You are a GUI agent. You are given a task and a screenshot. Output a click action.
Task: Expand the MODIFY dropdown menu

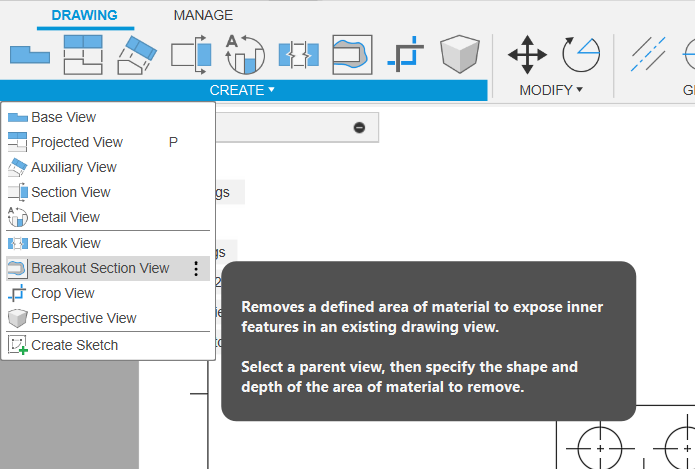[551, 90]
